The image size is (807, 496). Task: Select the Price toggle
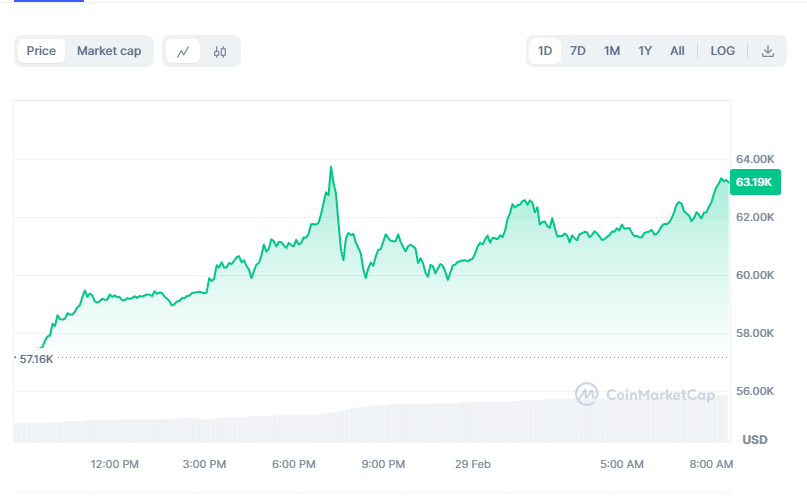[41, 51]
